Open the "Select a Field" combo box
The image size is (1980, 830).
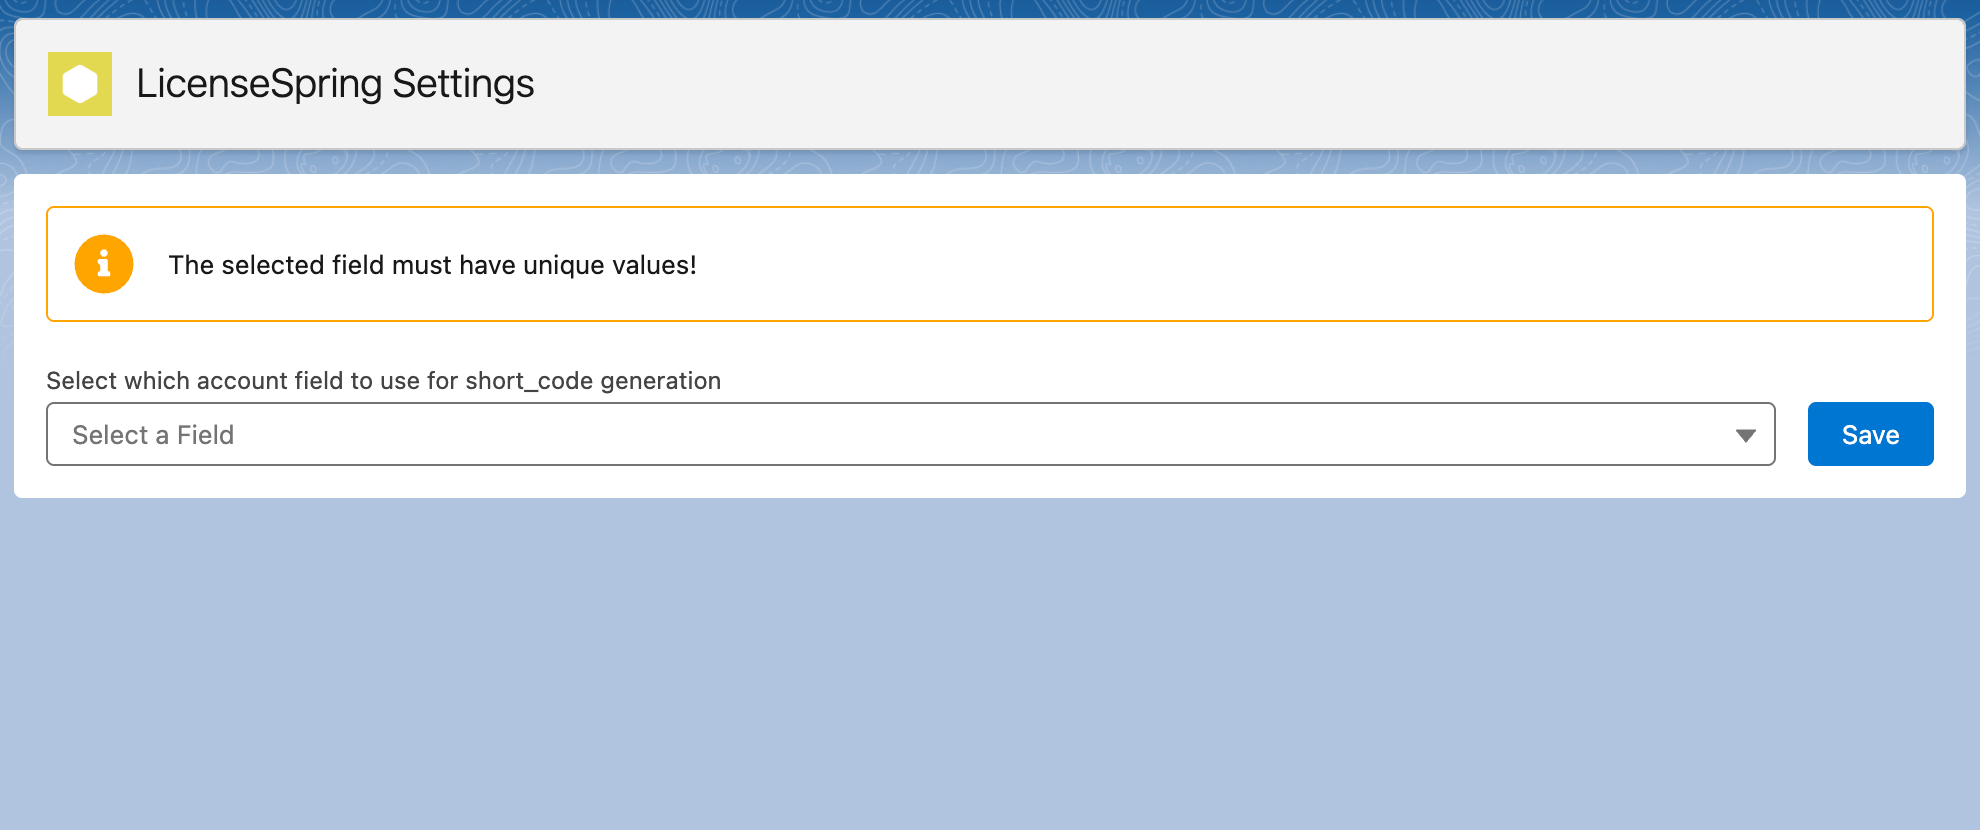(910, 434)
